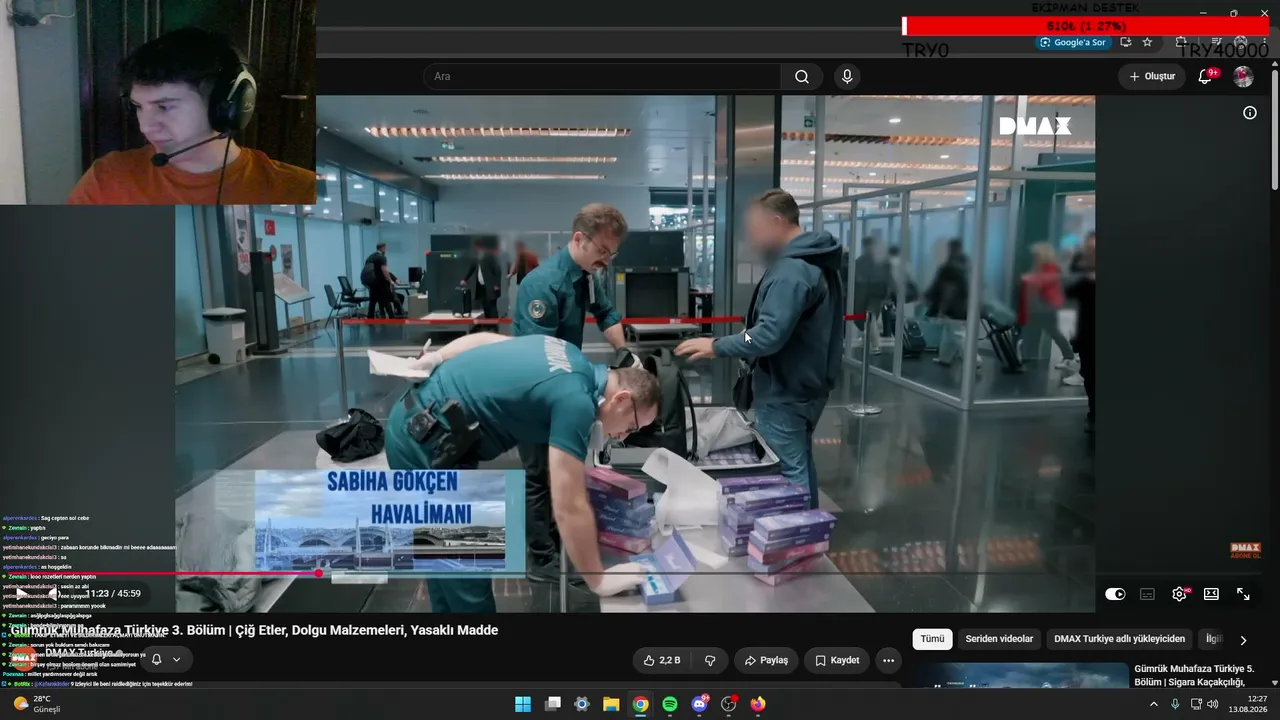Viewport: 1280px width, 720px height.
Task: Open the three-dot more actions menu
Action: point(888,661)
